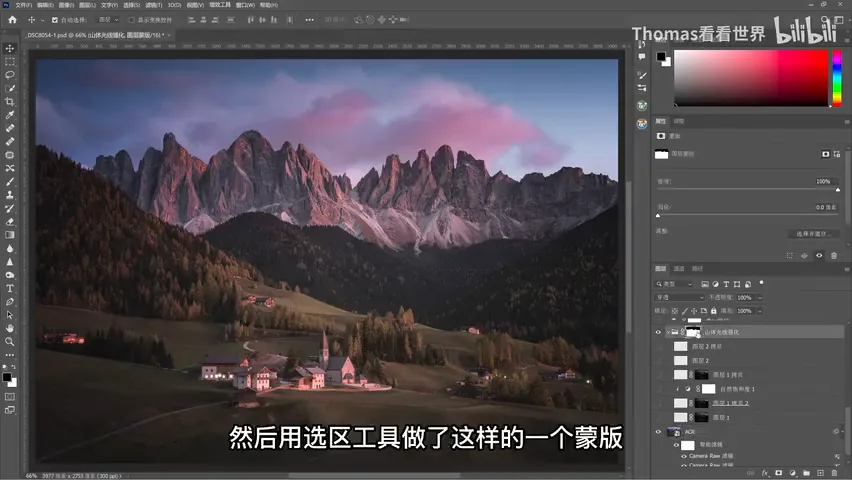
Task: Select the Pen tool
Action: [x=10, y=302]
